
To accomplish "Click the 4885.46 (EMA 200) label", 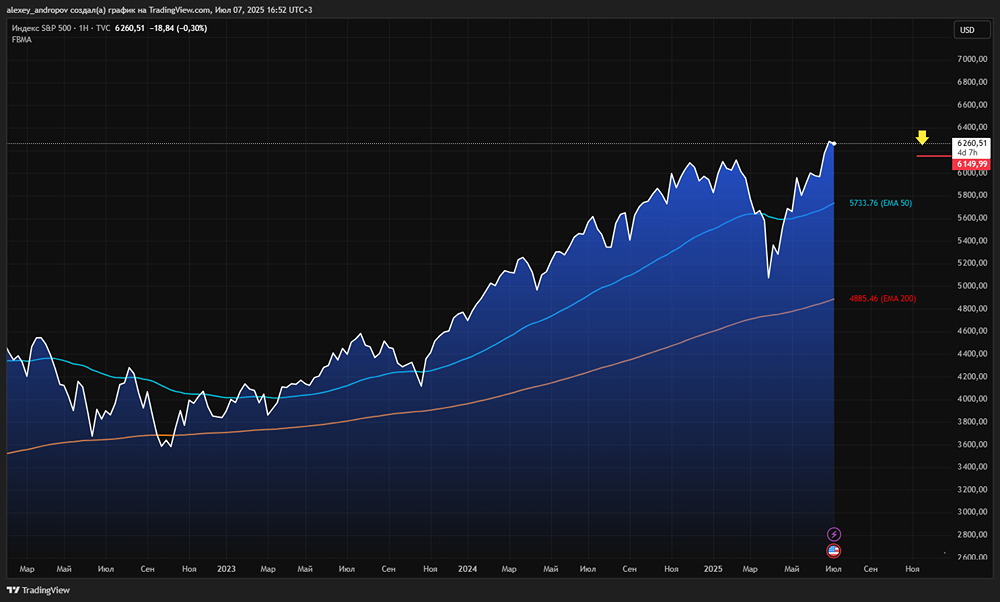I will tap(883, 298).
